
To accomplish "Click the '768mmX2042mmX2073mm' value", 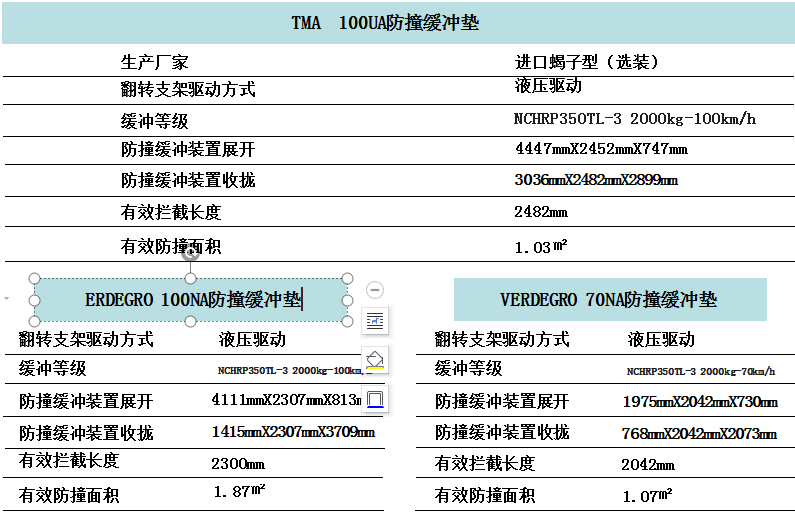I will click(699, 433).
